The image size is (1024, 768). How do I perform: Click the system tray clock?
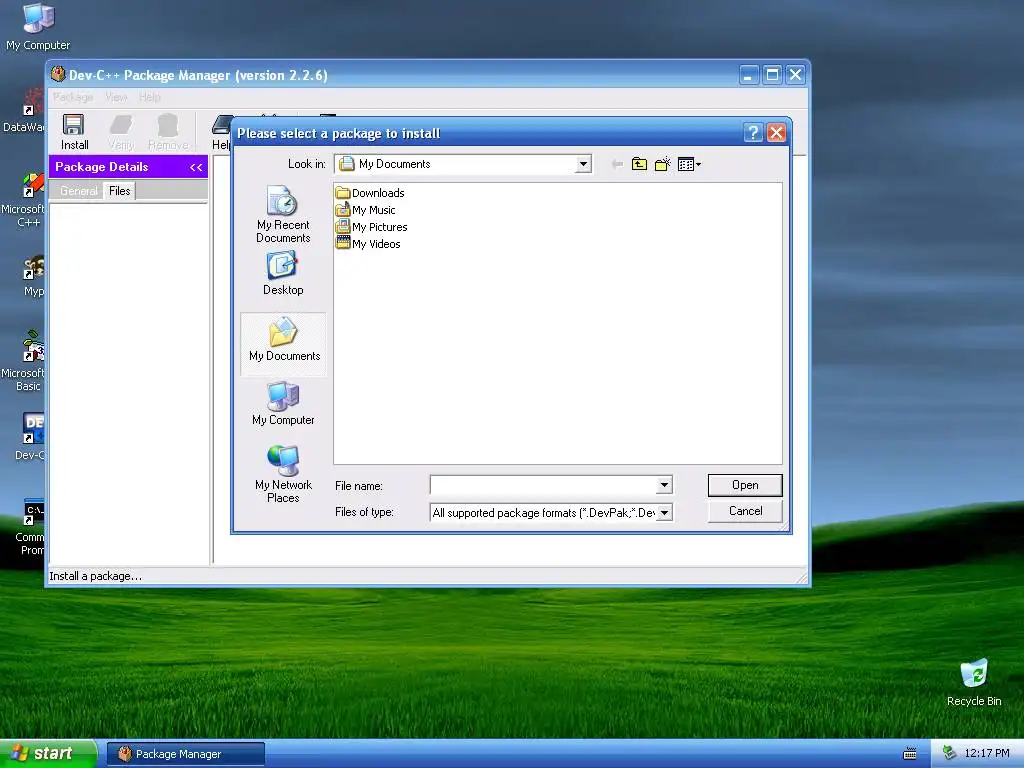coord(987,754)
